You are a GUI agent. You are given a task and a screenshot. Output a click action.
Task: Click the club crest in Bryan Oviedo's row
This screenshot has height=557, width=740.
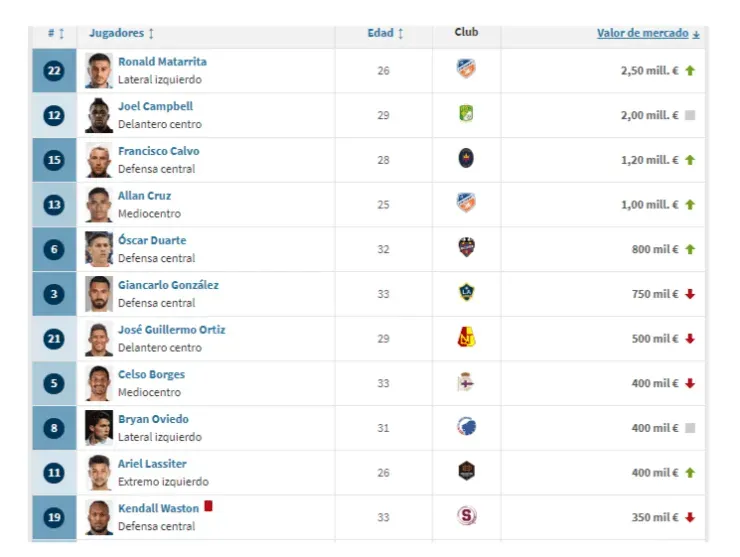click(x=465, y=427)
